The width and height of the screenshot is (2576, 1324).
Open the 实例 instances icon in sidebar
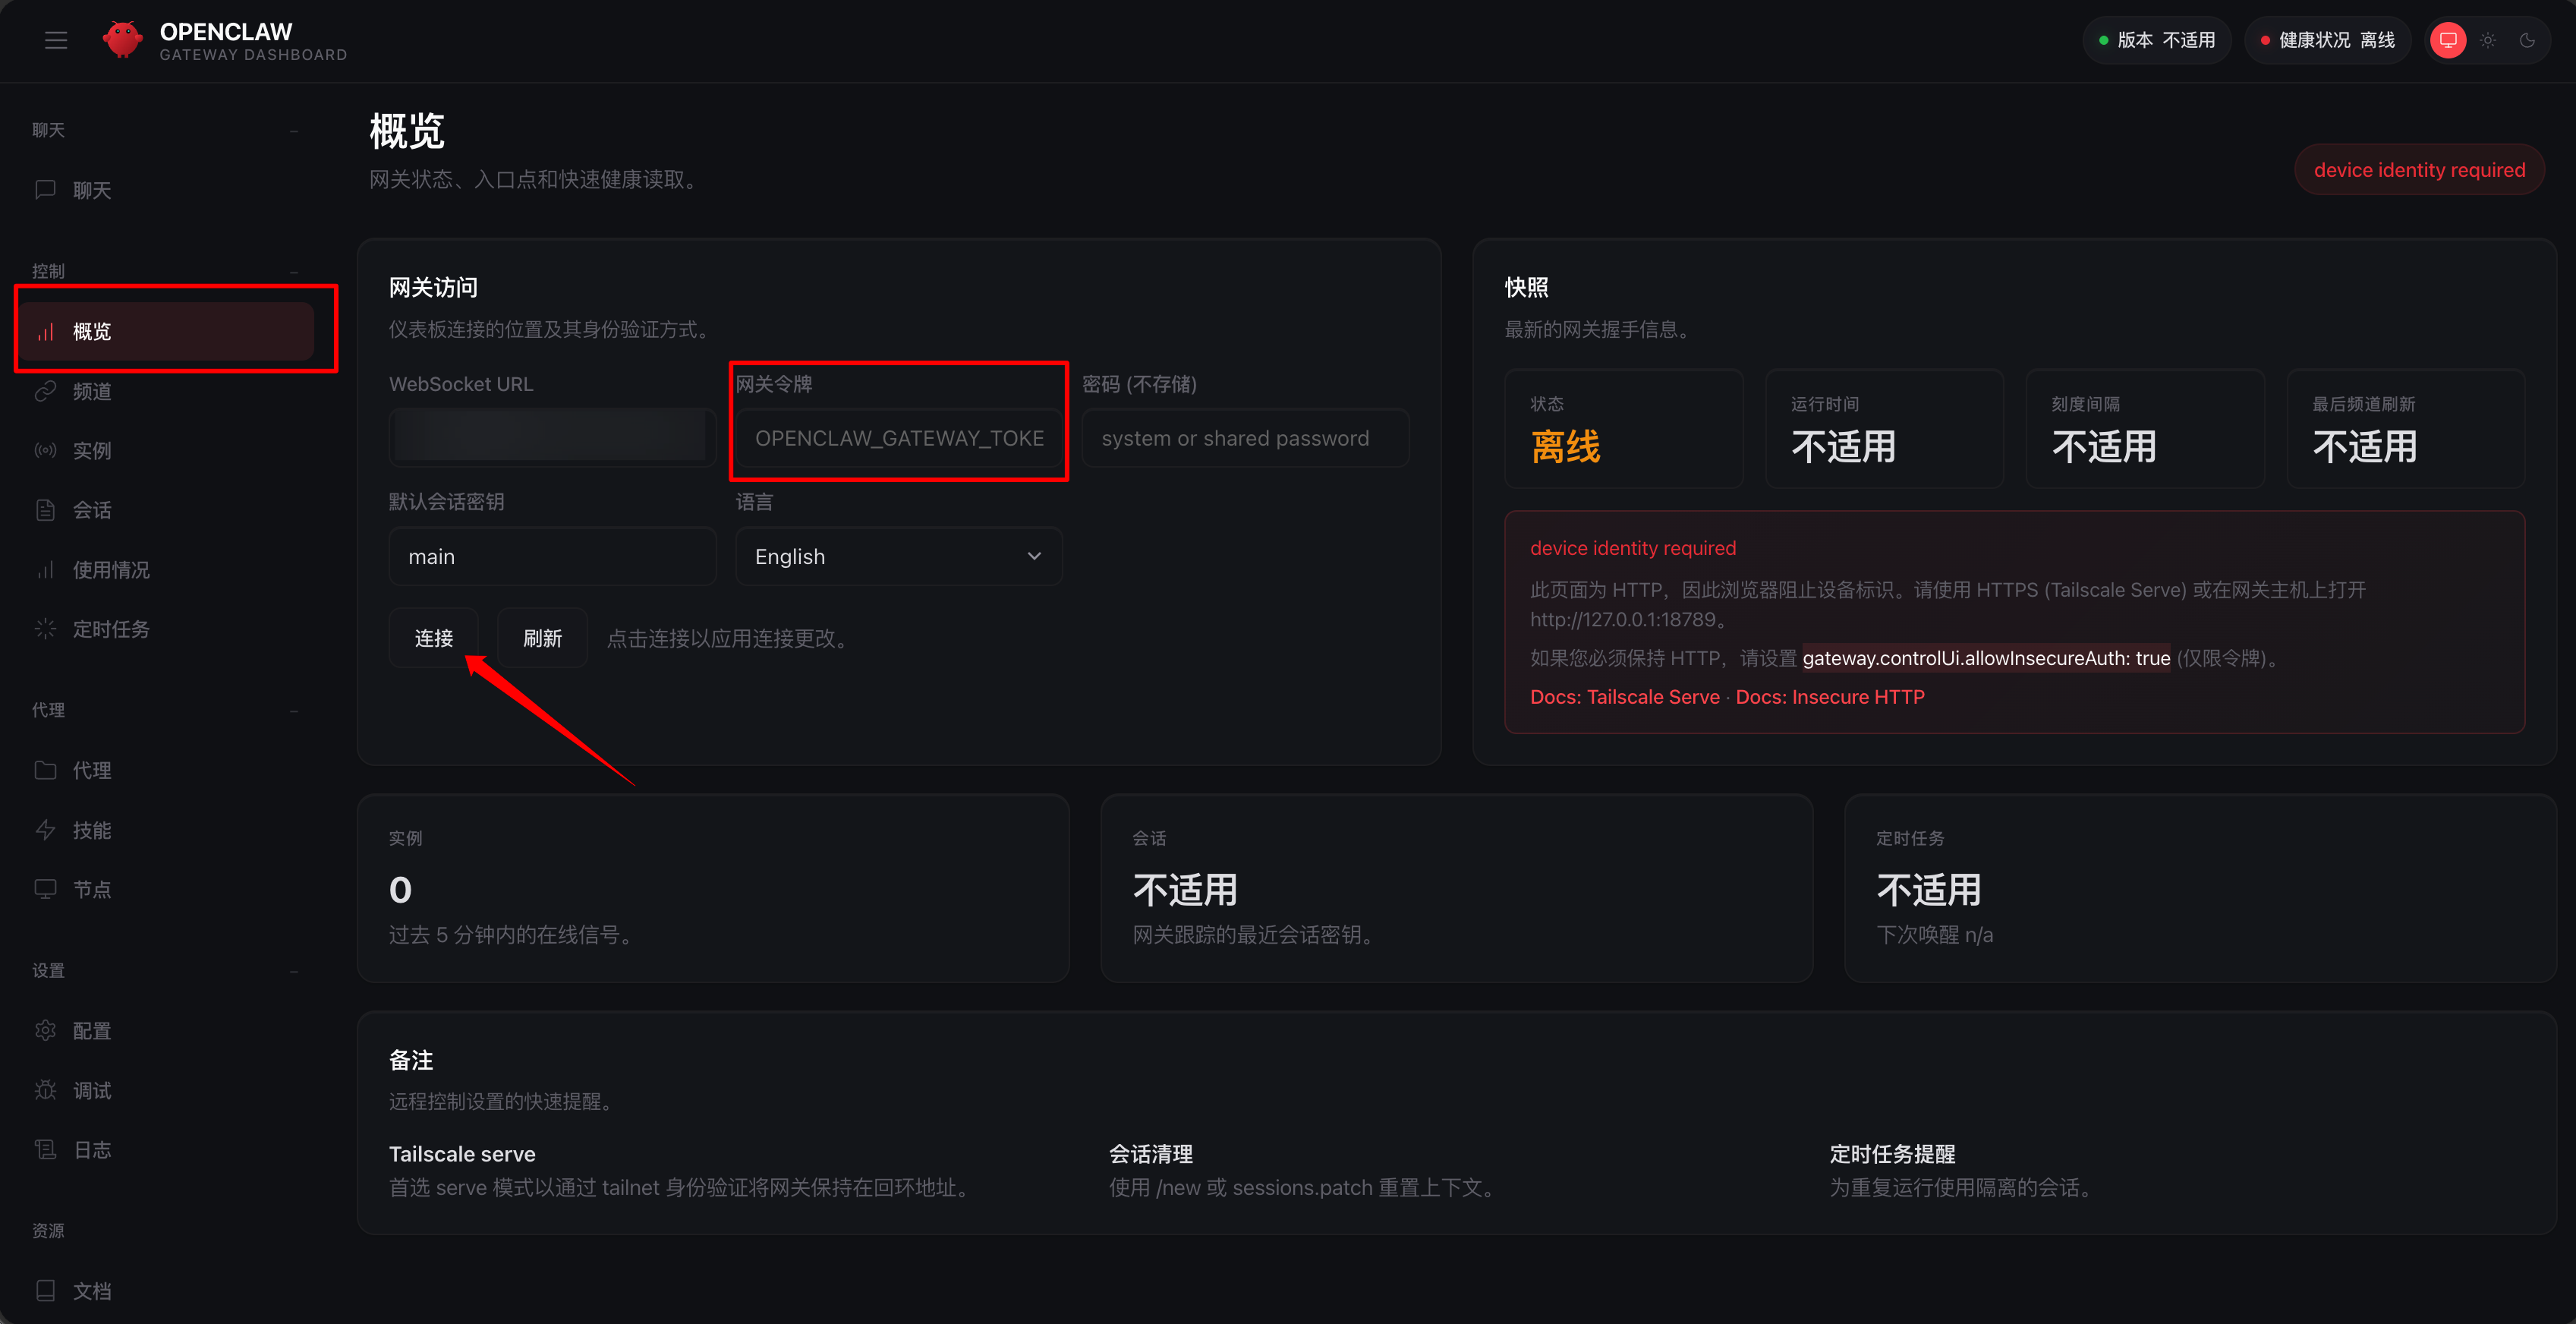tap(46, 450)
